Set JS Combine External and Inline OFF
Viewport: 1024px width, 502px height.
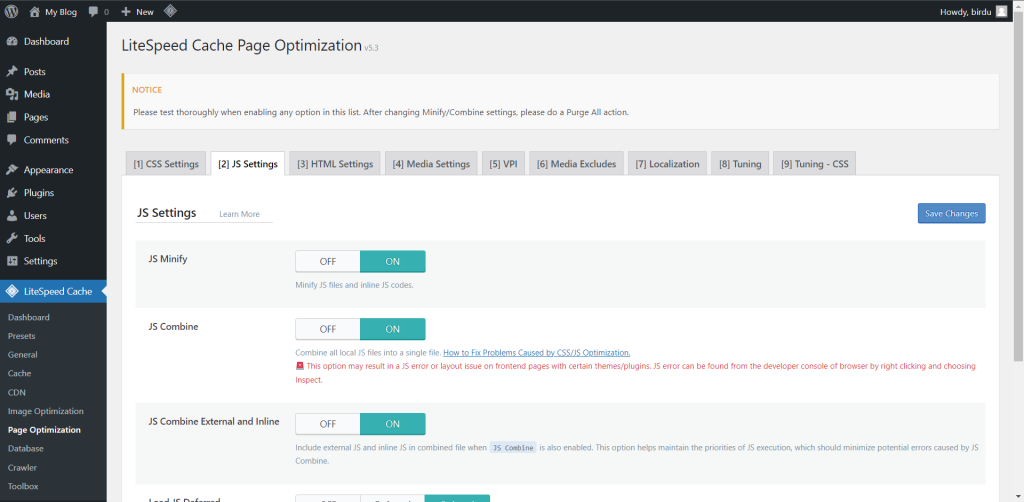point(328,424)
